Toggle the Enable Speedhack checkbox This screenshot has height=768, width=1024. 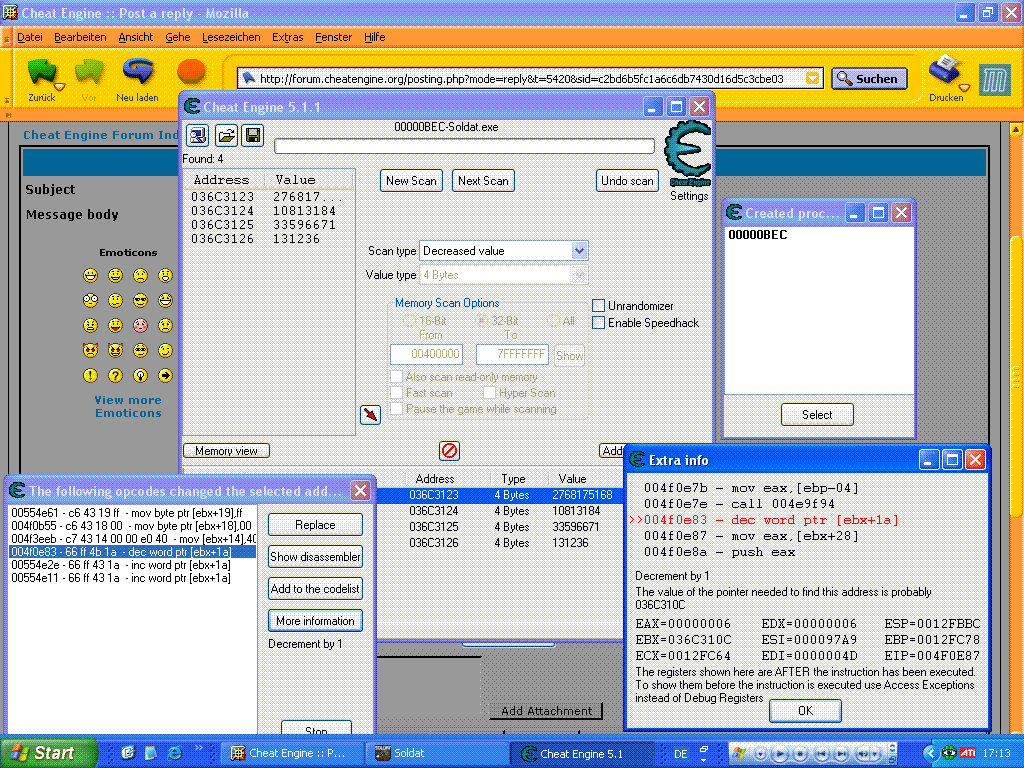599,323
